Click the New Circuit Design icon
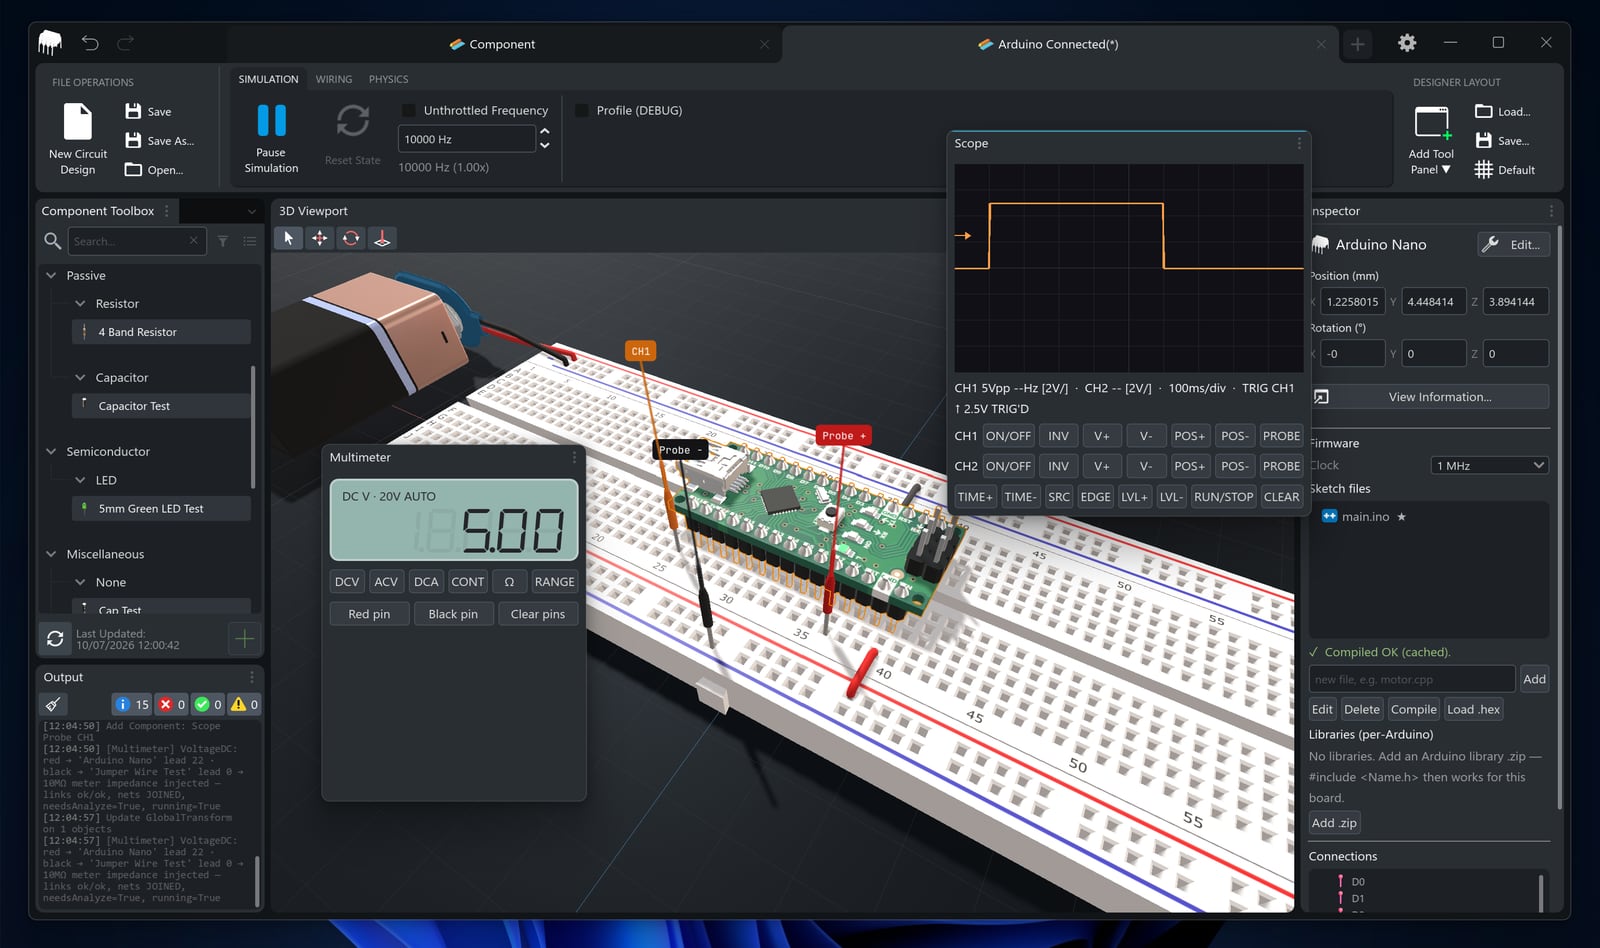This screenshot has height=948, width=1600. click(x=77, y=121)
